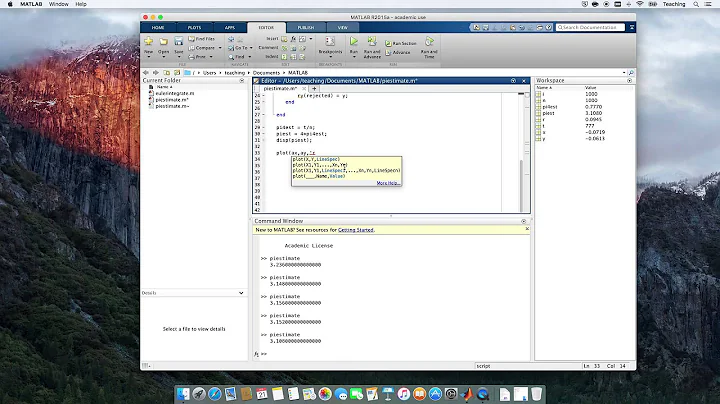Image resolution: width=720 pixels, height=404 pixels.
Task: Click the Run Section button
Action: click(401, 43)
